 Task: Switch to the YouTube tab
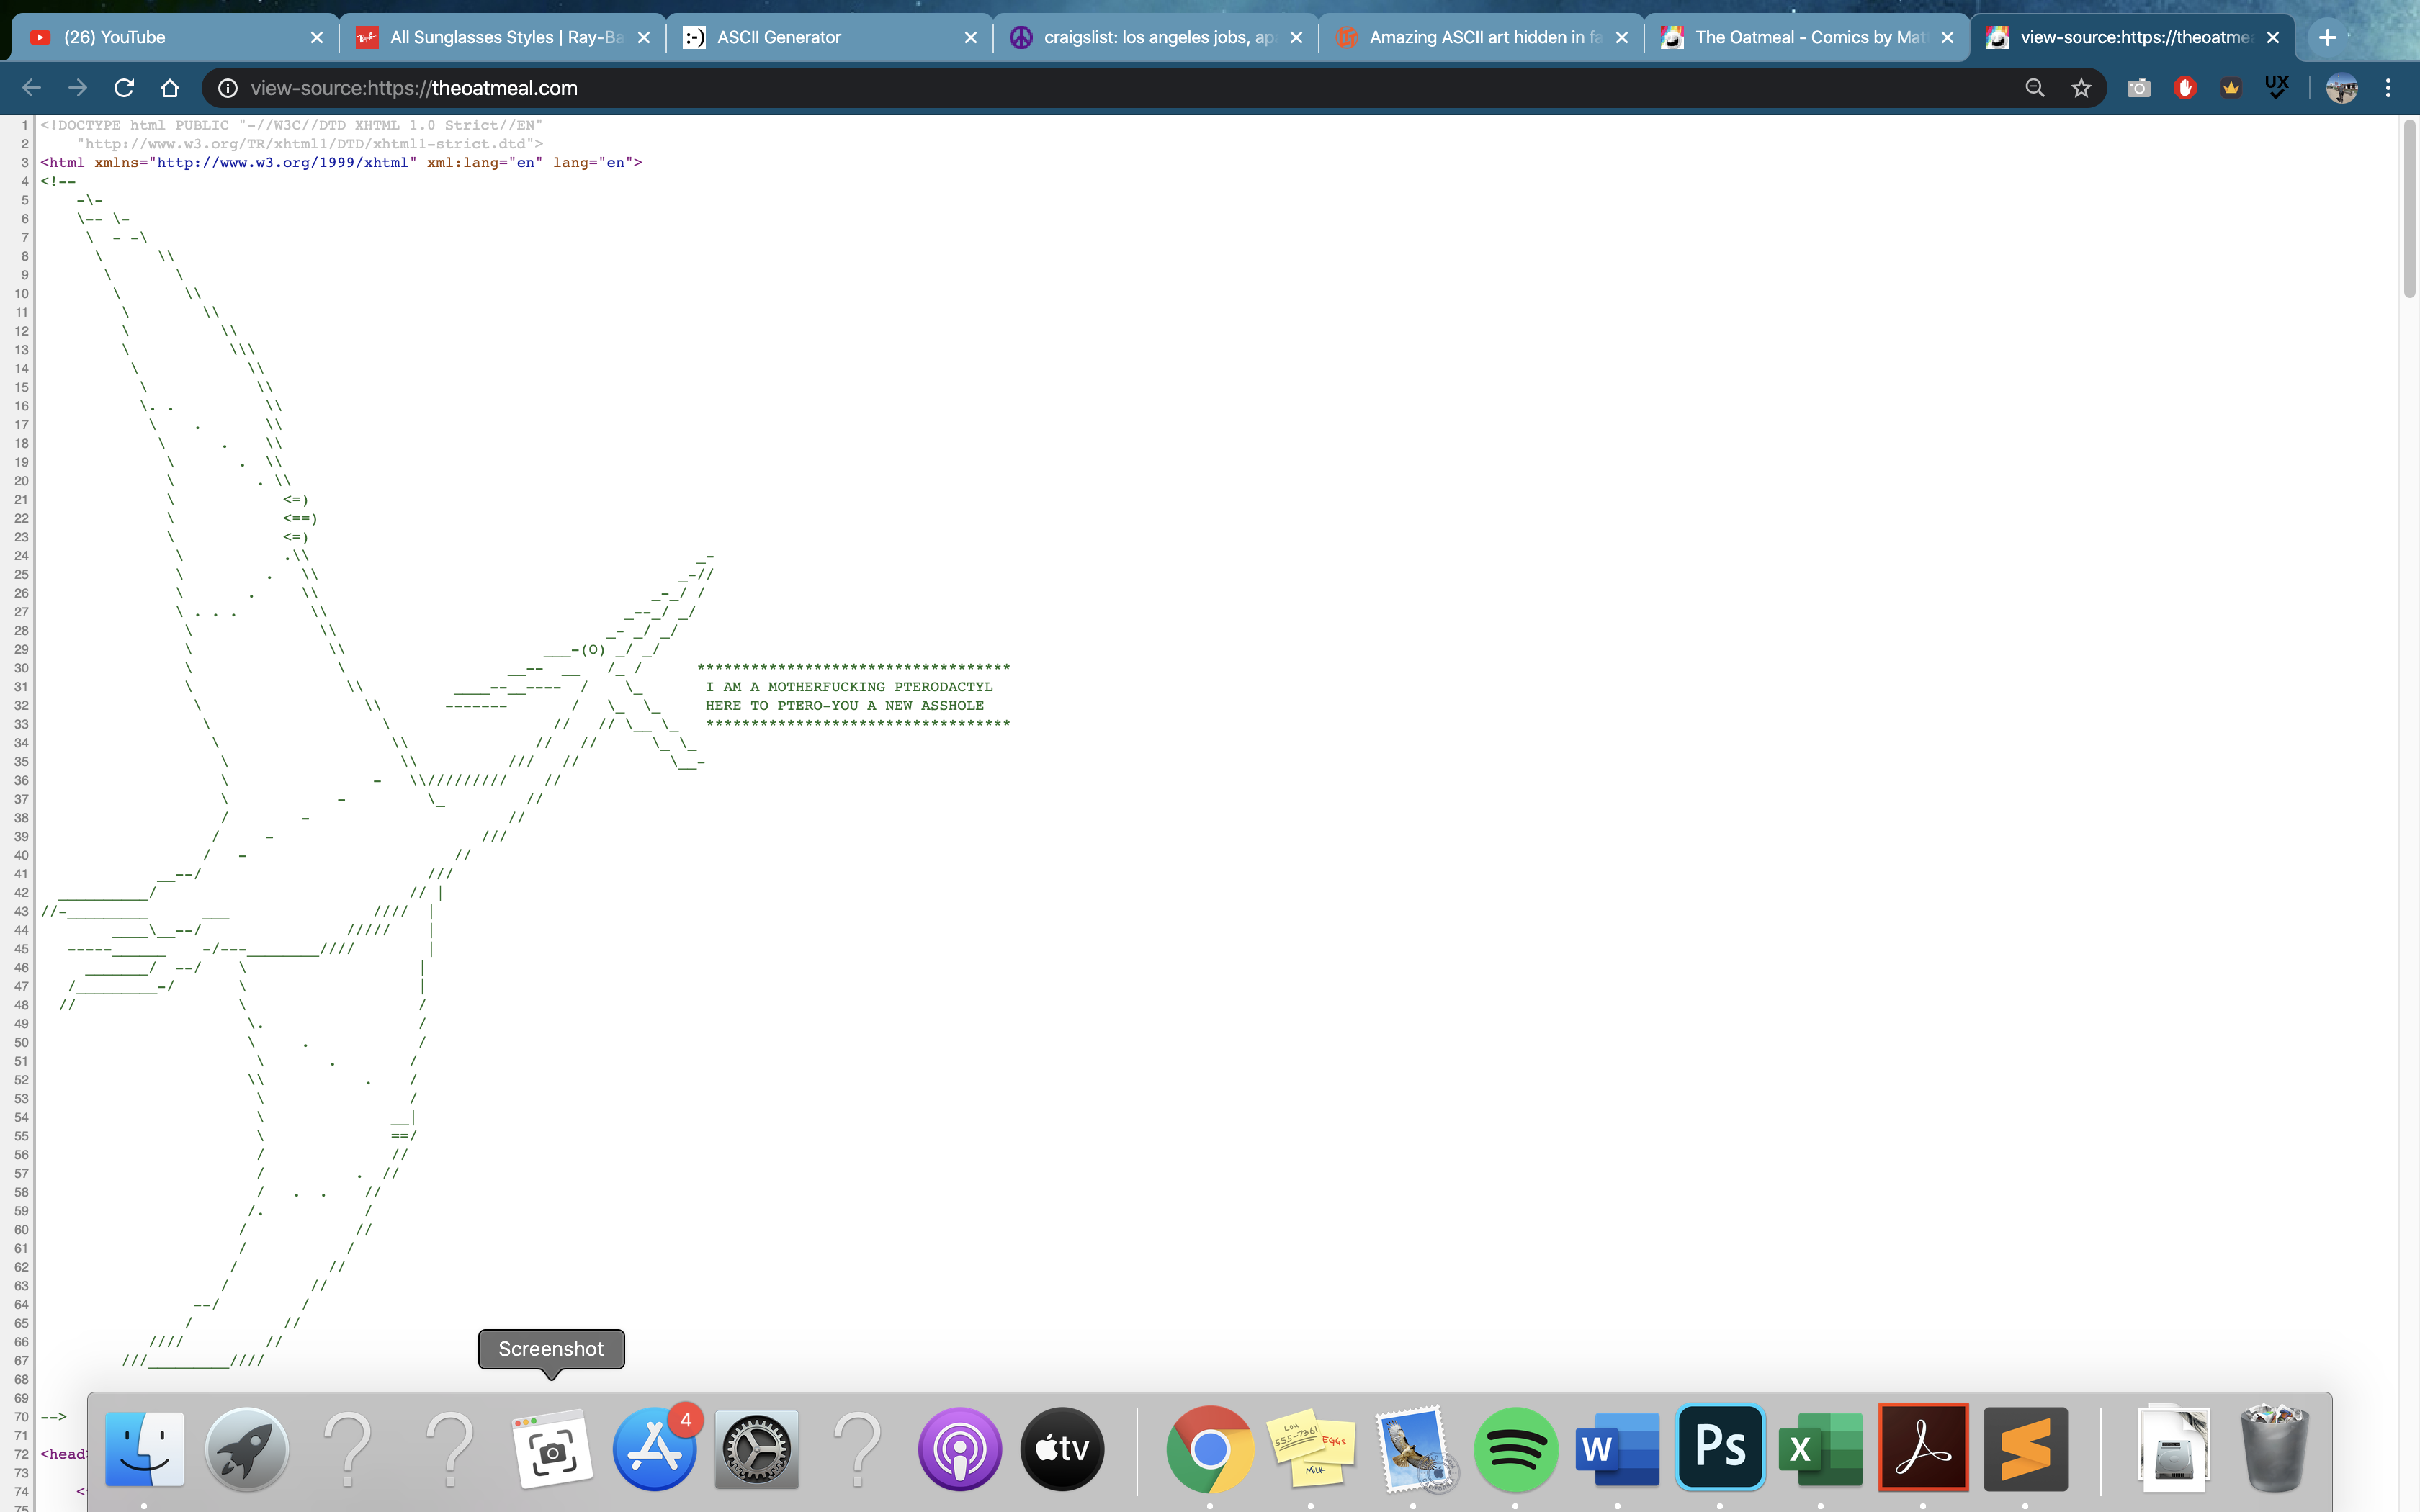tap(150, 37)
